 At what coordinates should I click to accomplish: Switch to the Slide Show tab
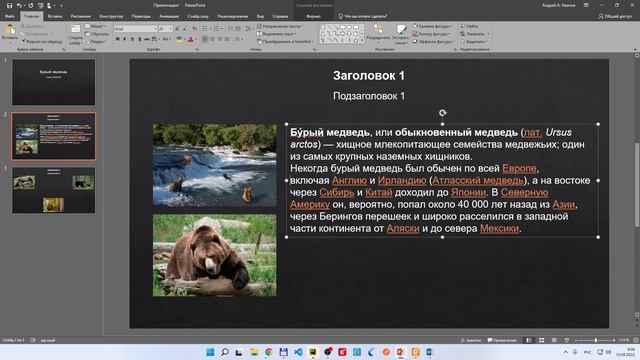click(x=198, y=16)
